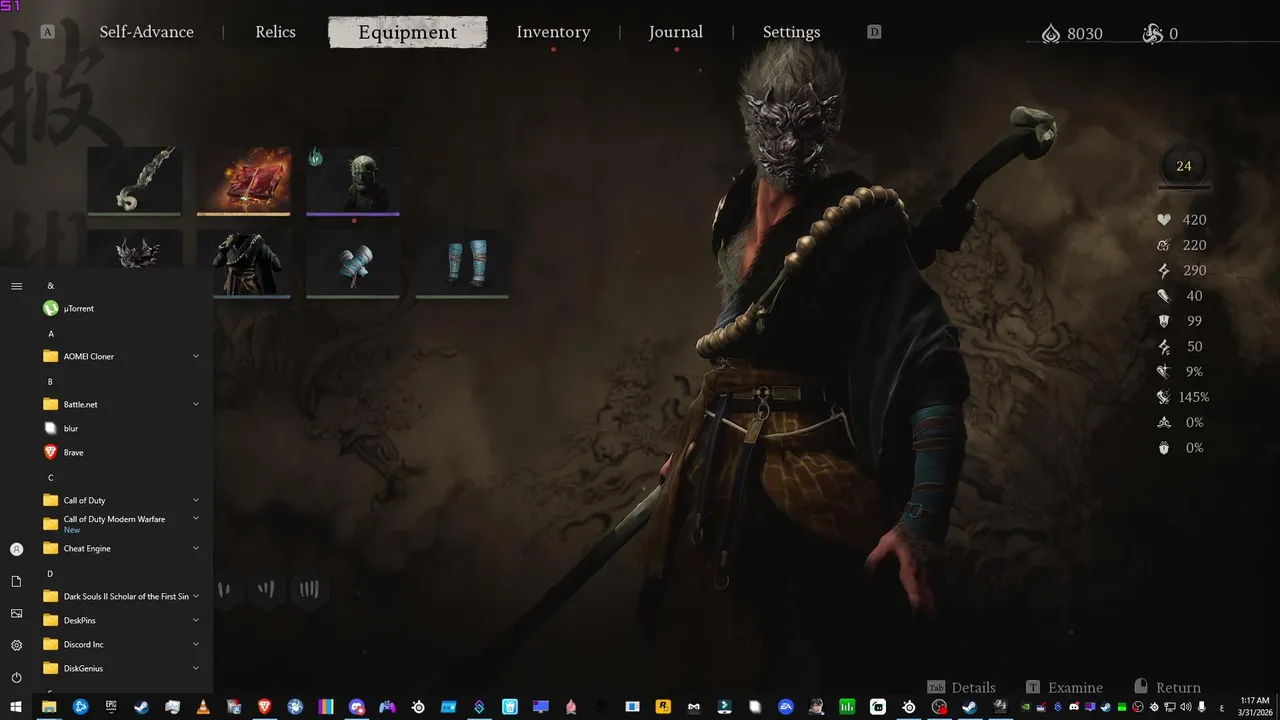Select the blue arm guard bracers slot
1280x720 pixels.
point(353,264)
